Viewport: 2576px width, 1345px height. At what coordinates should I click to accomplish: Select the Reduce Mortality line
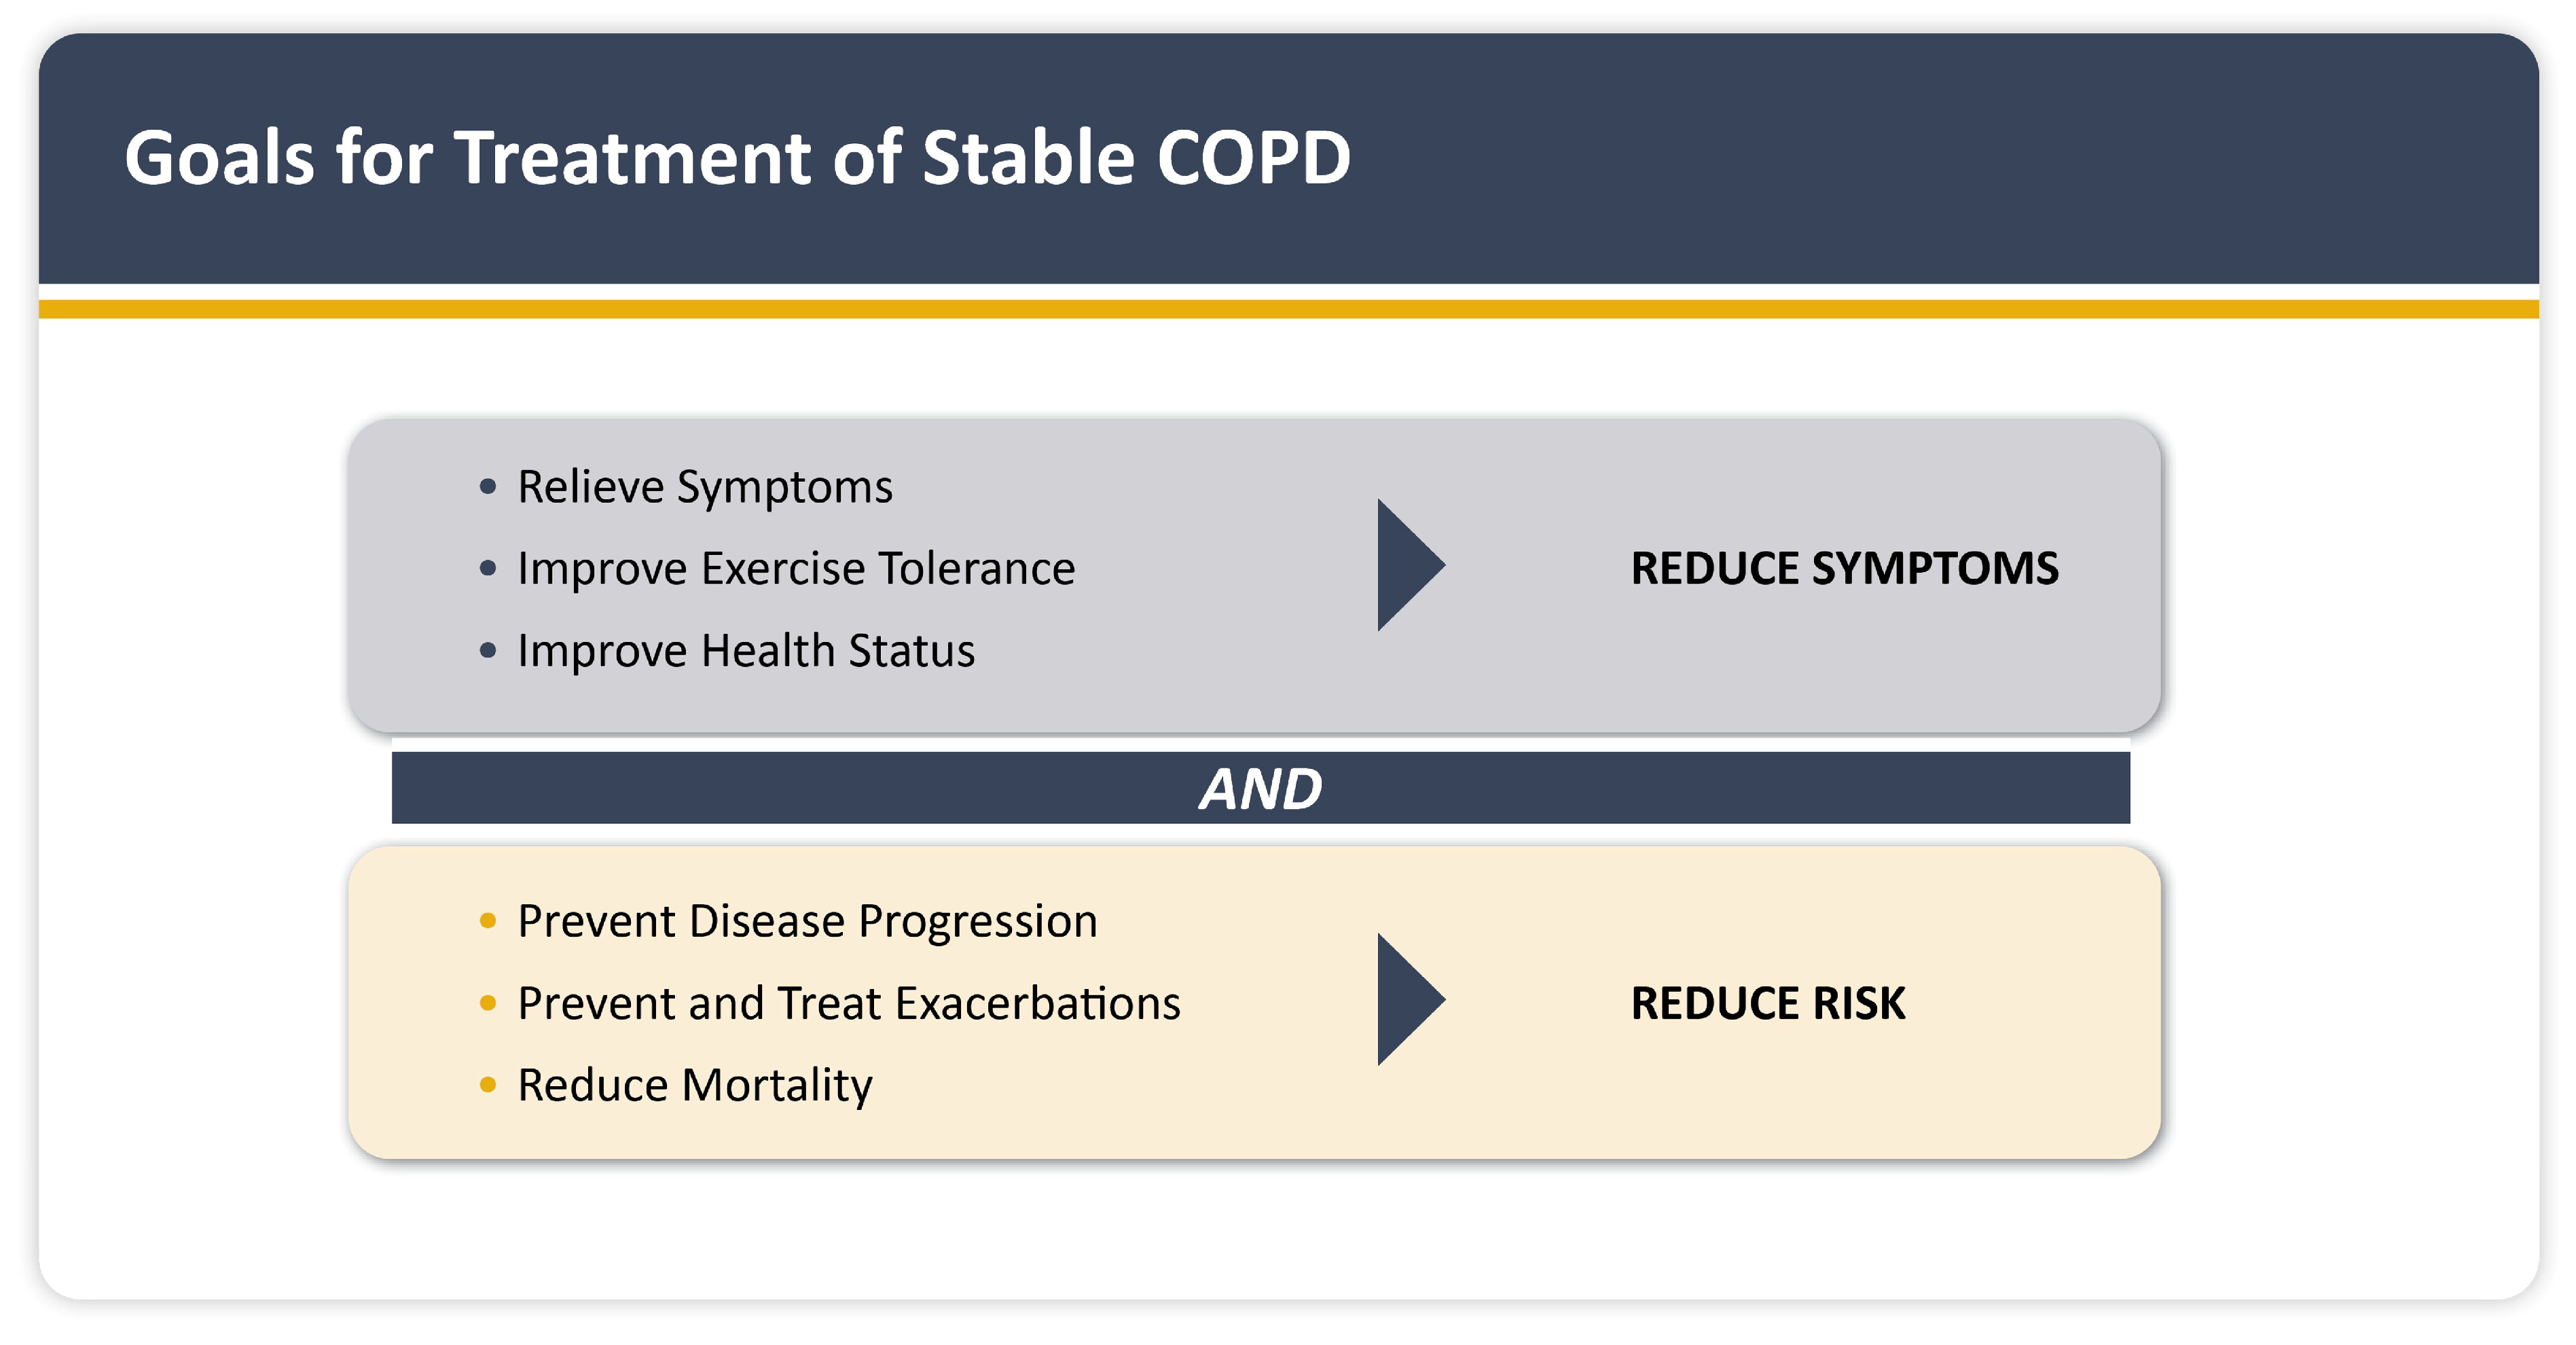694,1085
